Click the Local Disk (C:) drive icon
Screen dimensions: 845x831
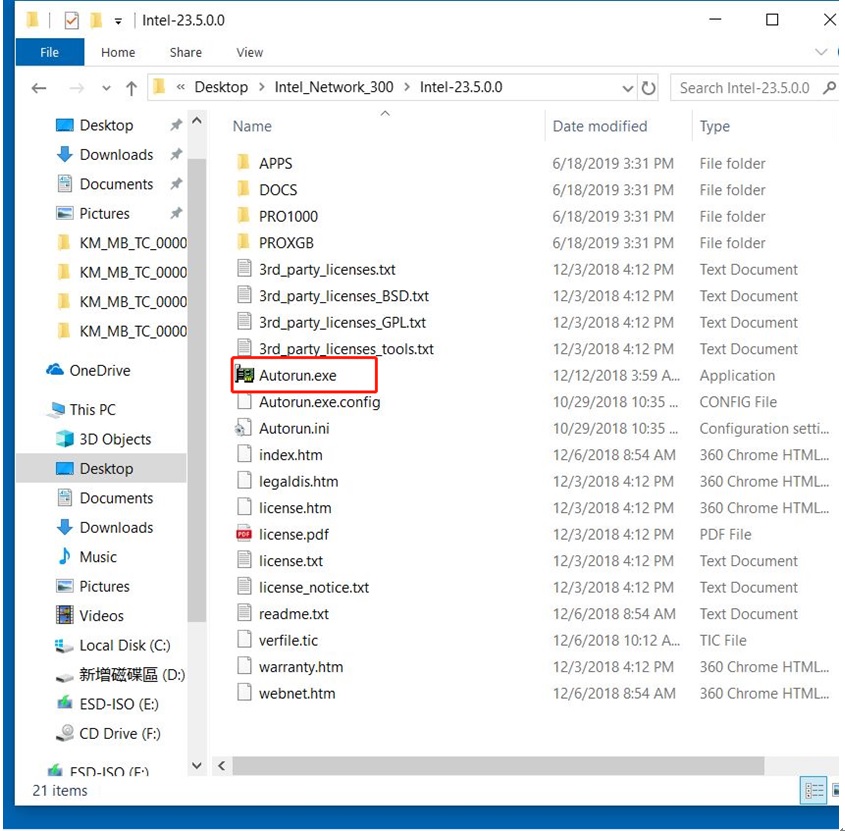pos(65,645)
